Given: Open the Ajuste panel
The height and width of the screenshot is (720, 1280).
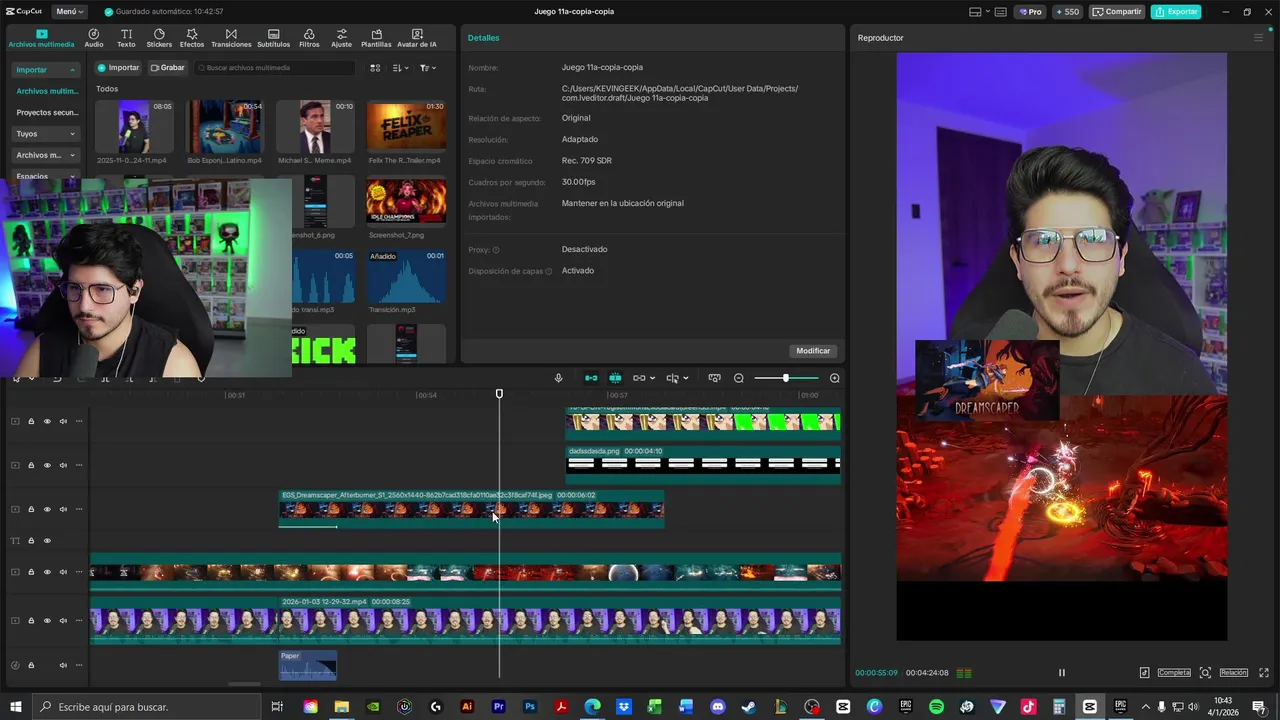Looking at the screenshot, I should pos(341,38).
